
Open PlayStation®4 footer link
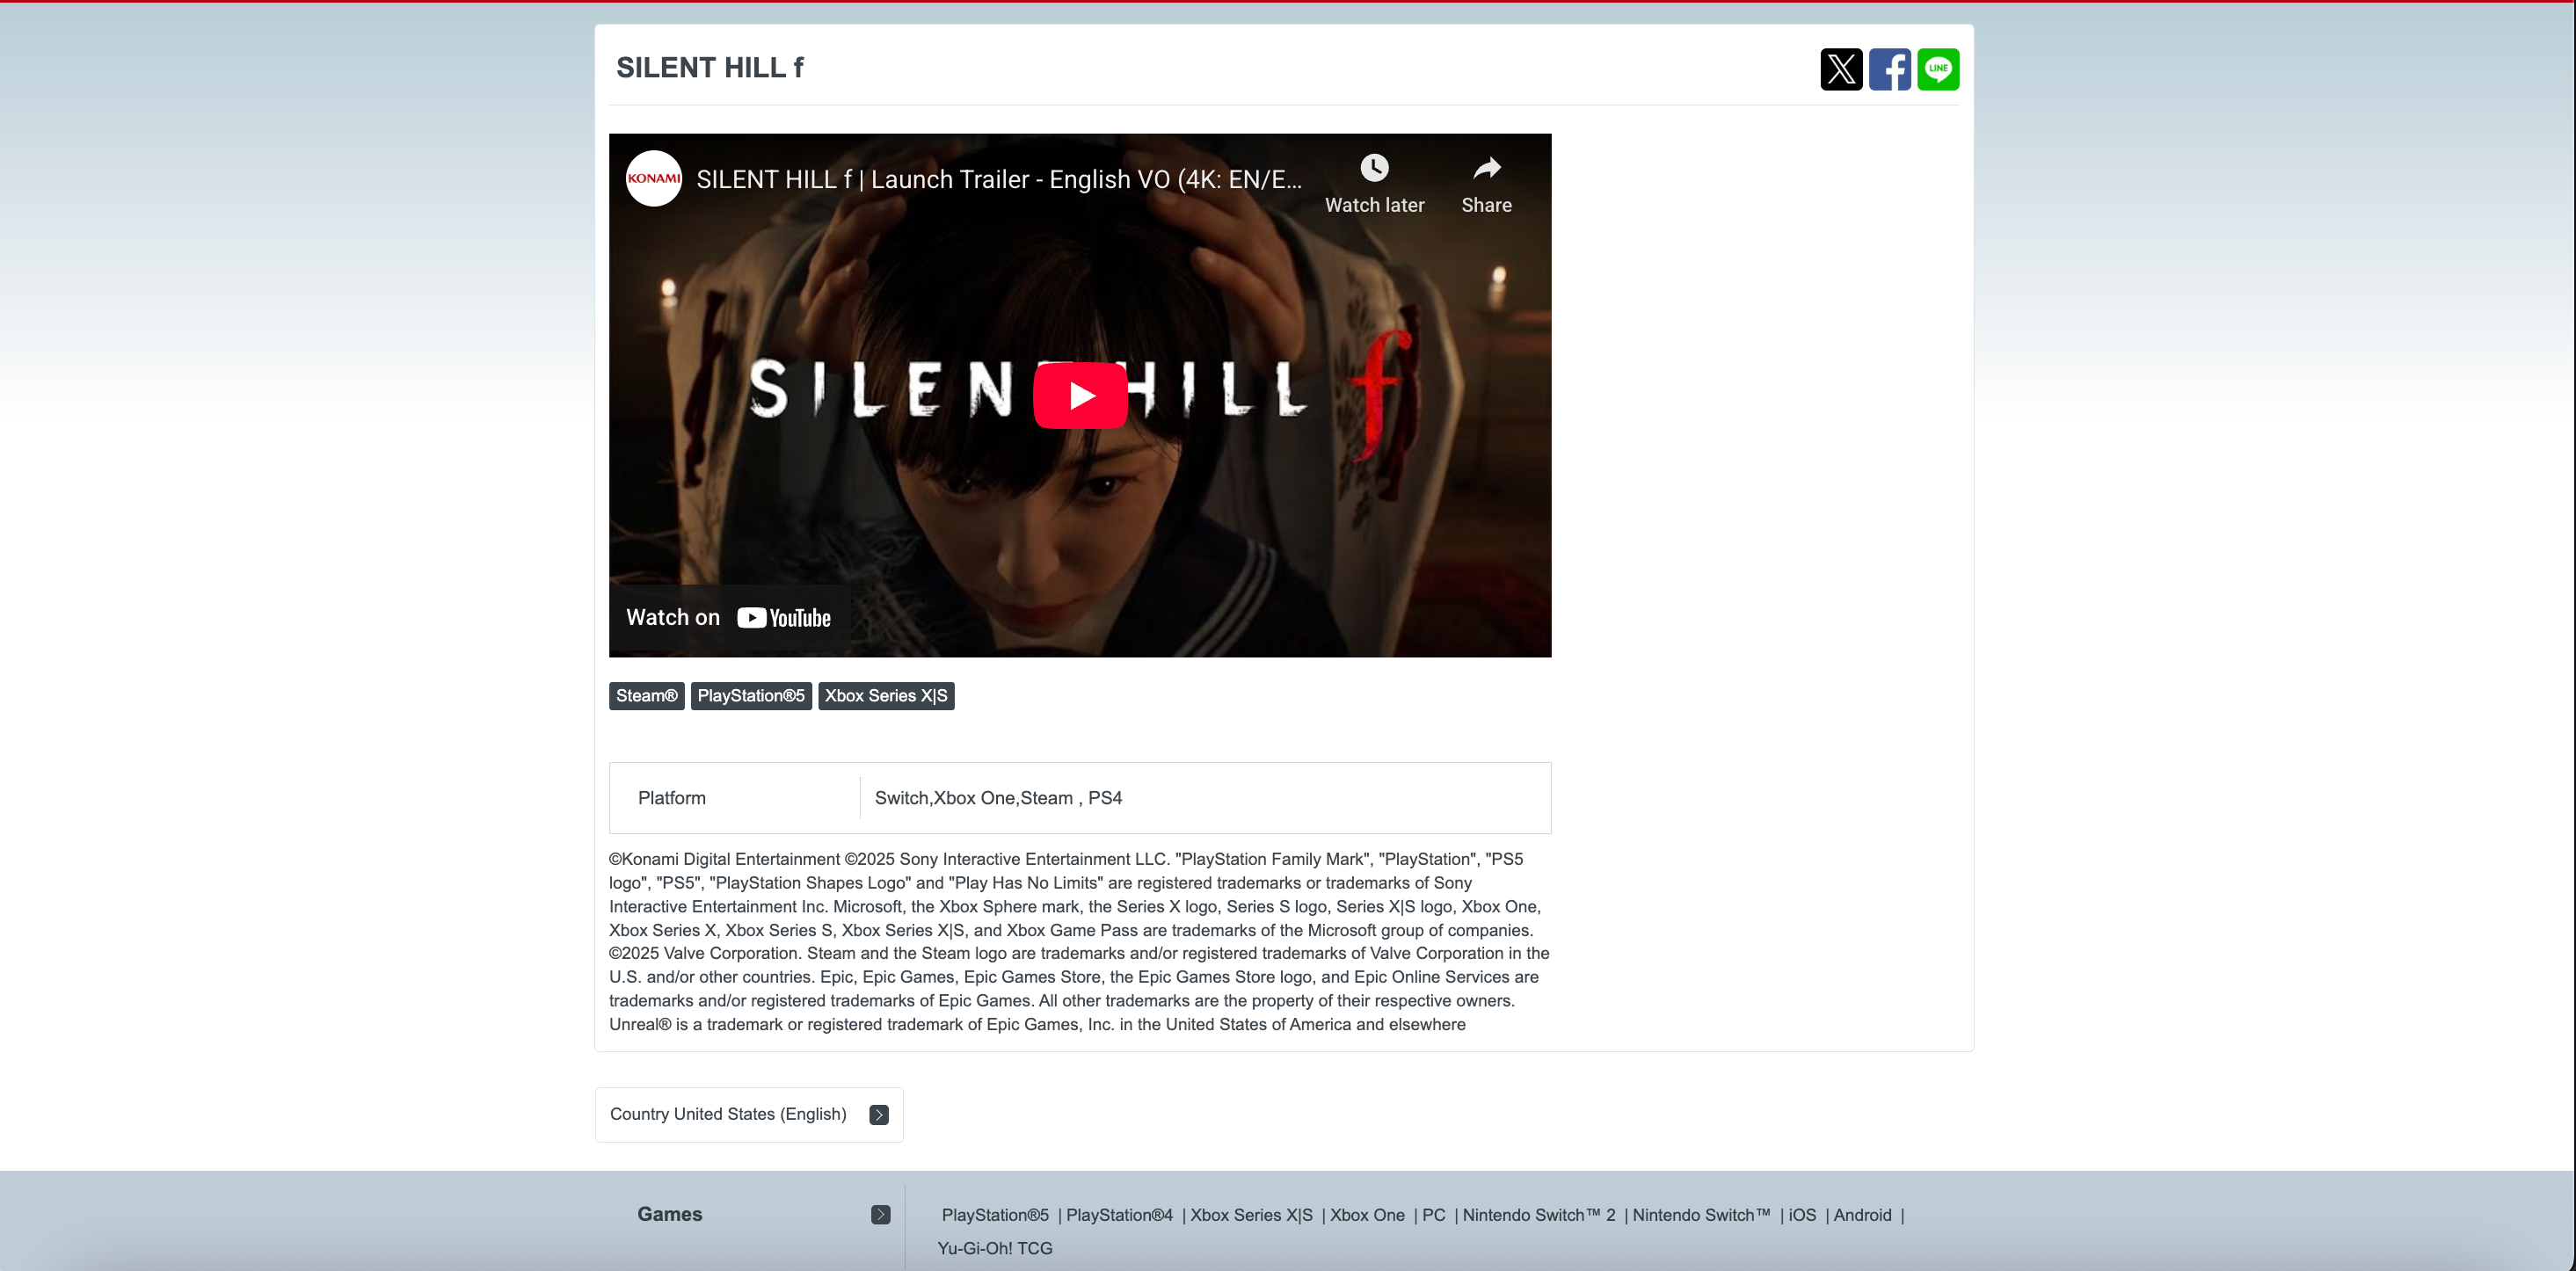click(1119, 1216)
